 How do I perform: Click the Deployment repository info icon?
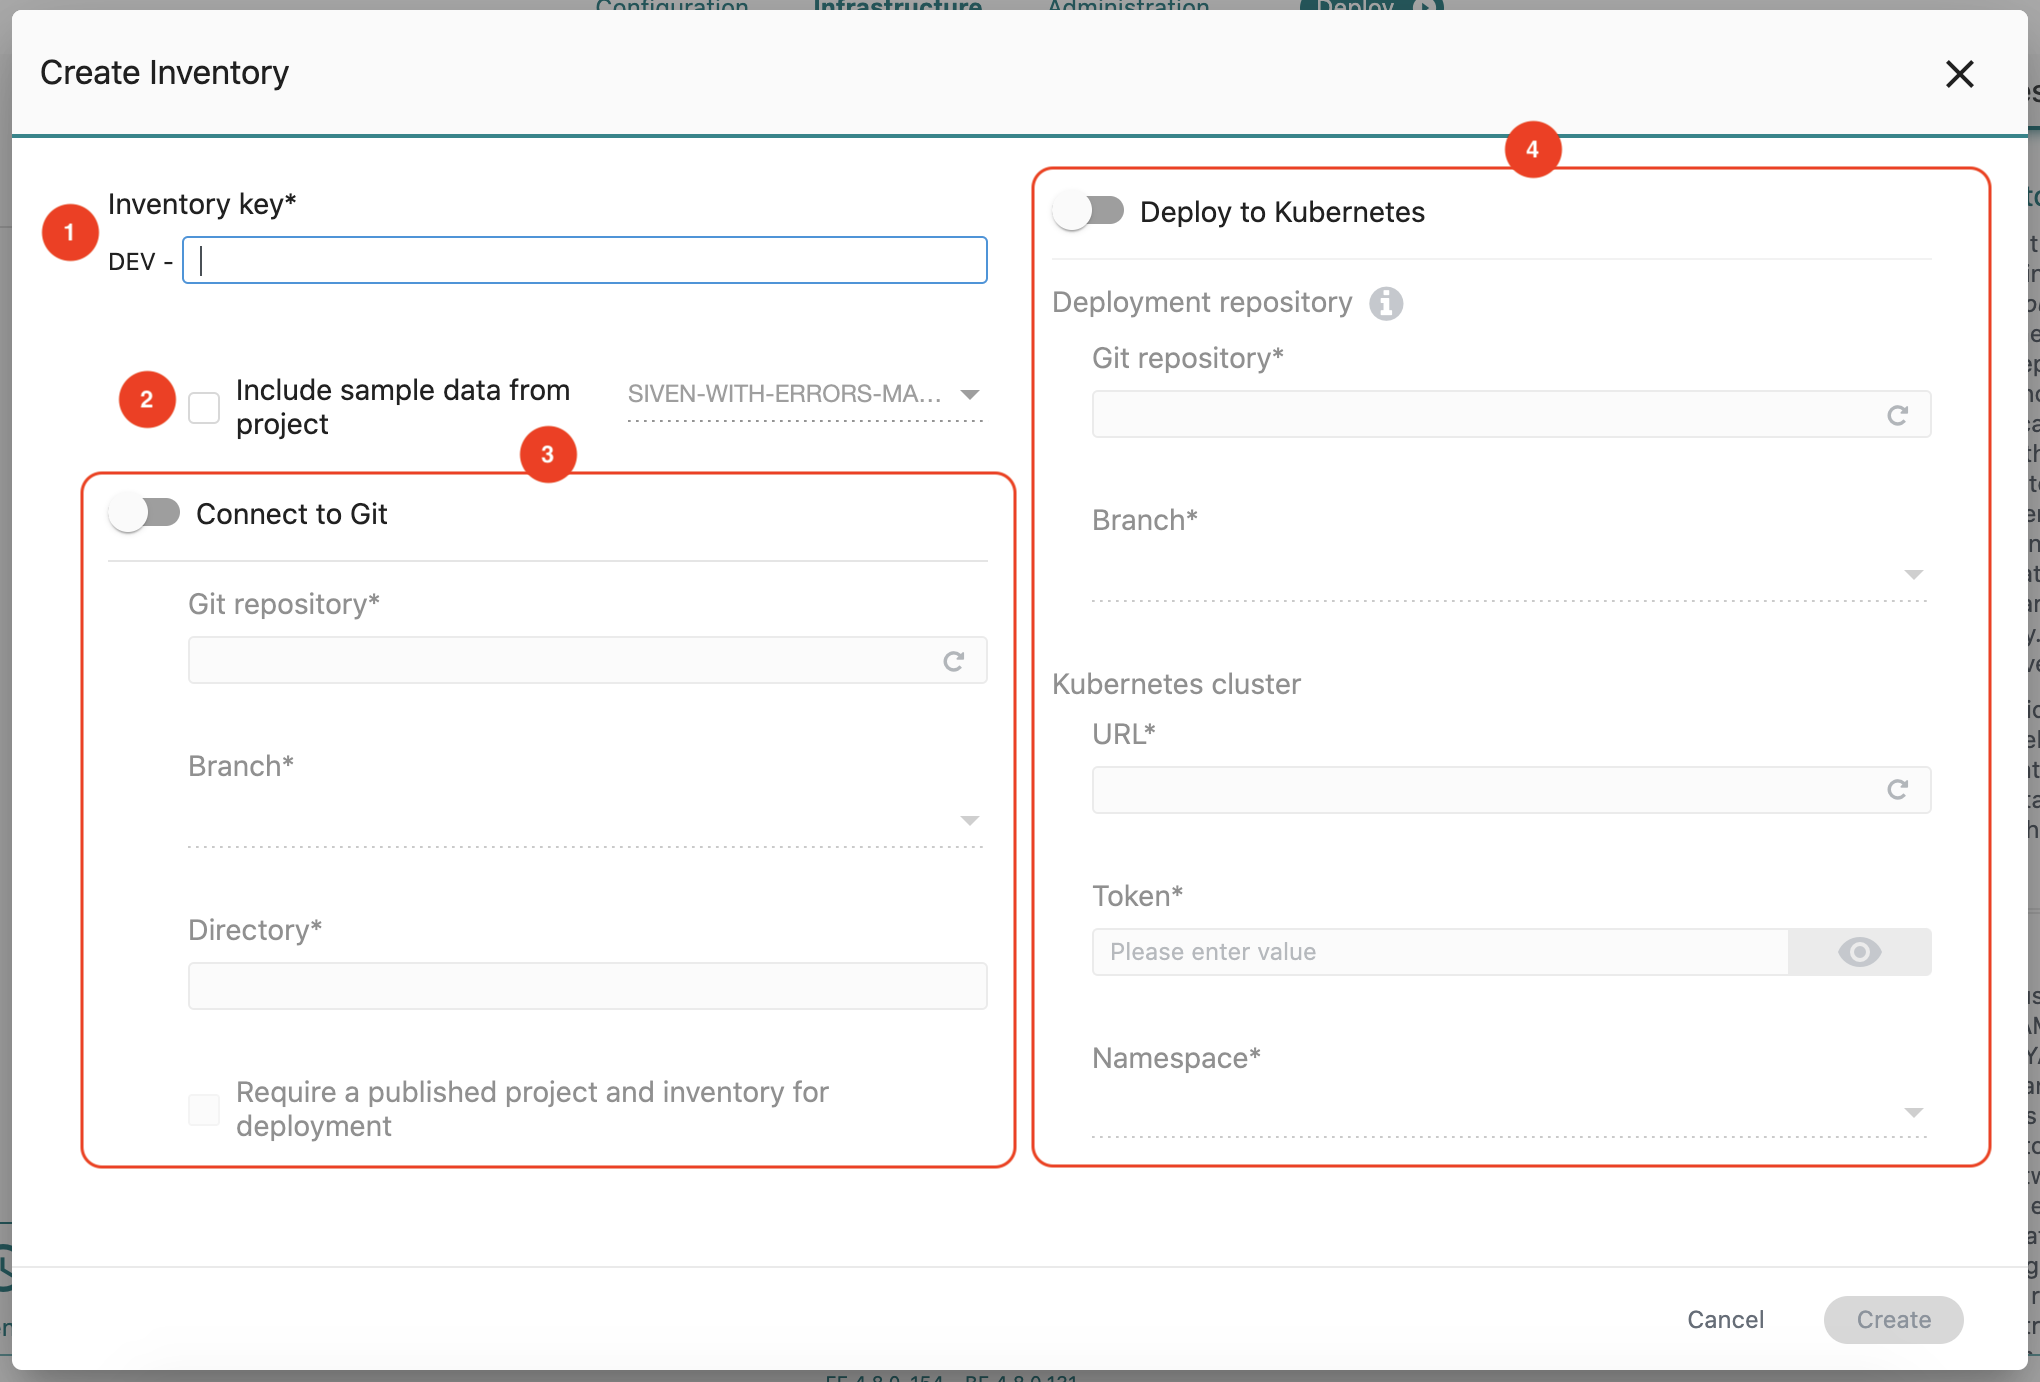tap(1385, 303)
